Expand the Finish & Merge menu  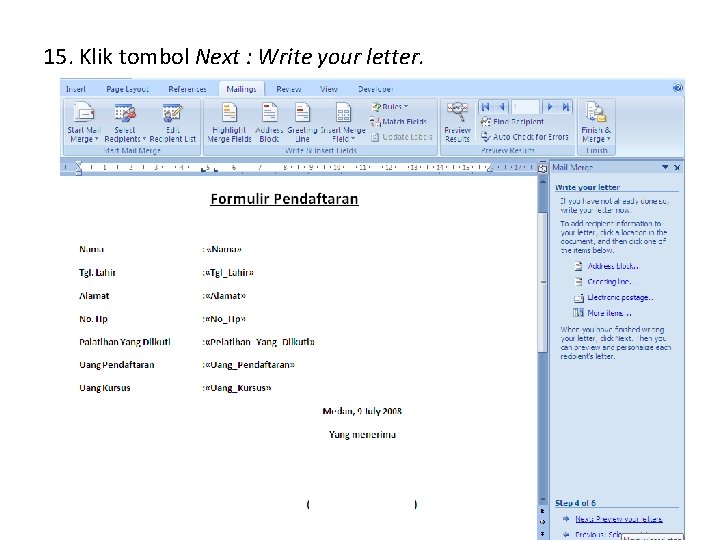click(x=596, y=123)
